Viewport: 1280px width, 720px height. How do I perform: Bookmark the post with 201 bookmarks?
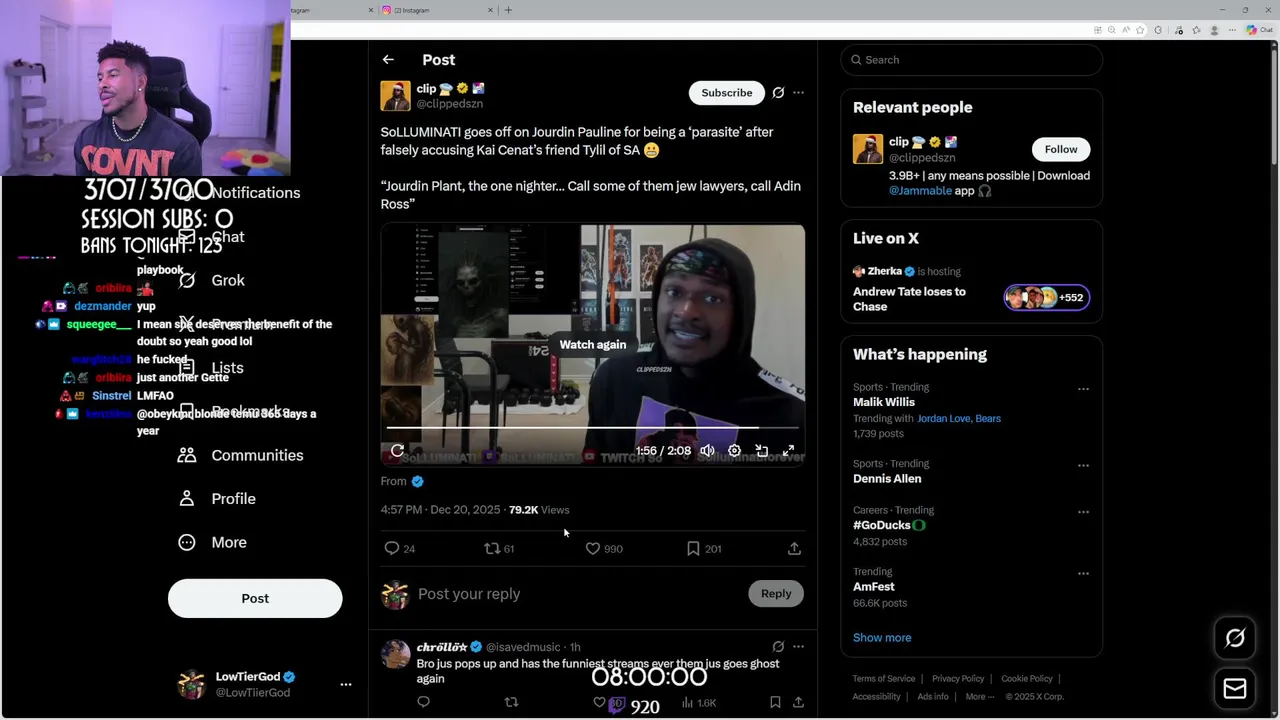(703, 549)
